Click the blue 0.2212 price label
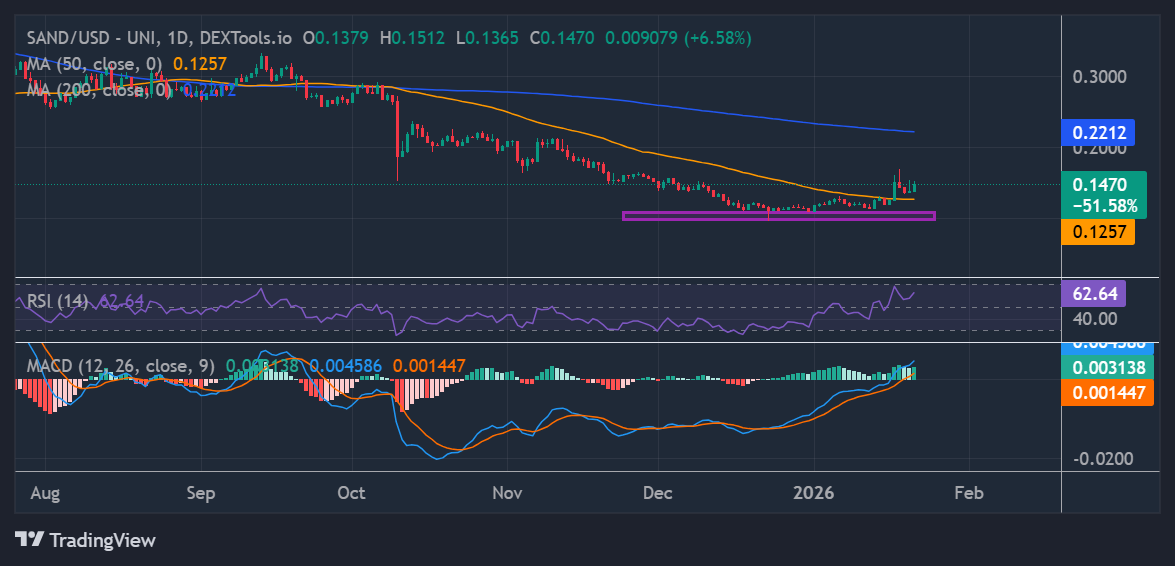 [1099, 132]
